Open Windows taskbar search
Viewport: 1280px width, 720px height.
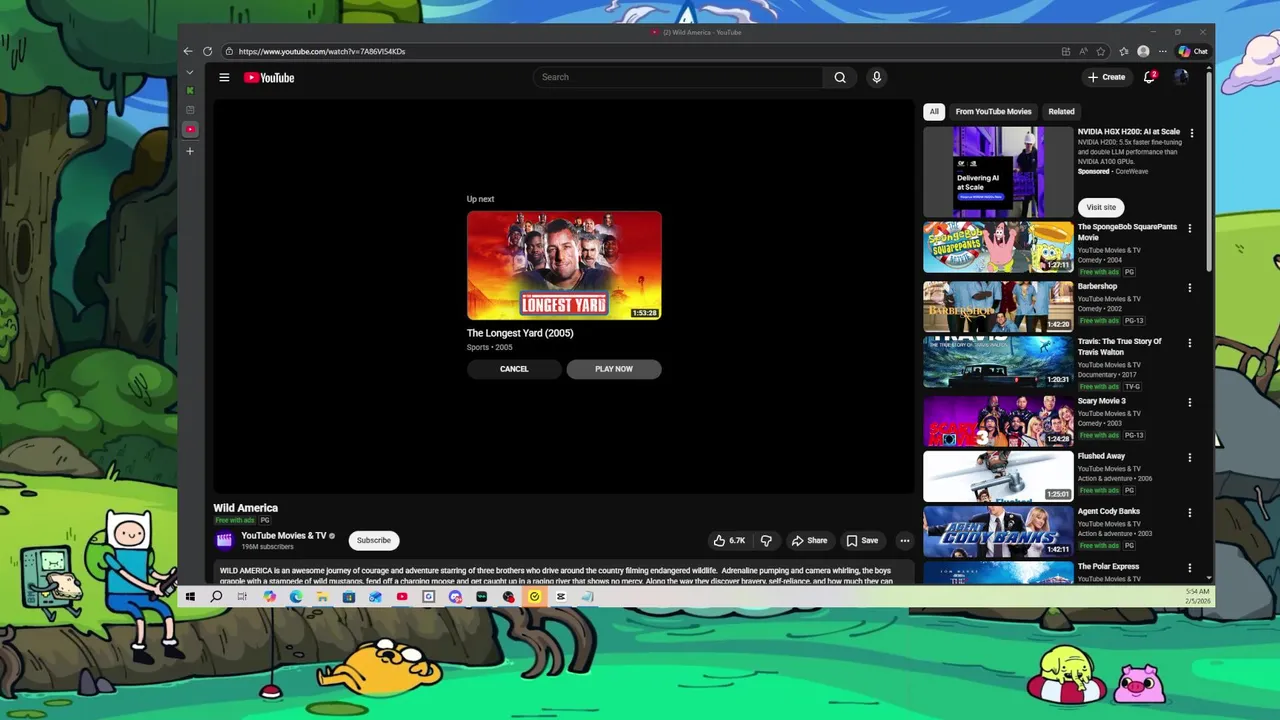coord(216,597)
